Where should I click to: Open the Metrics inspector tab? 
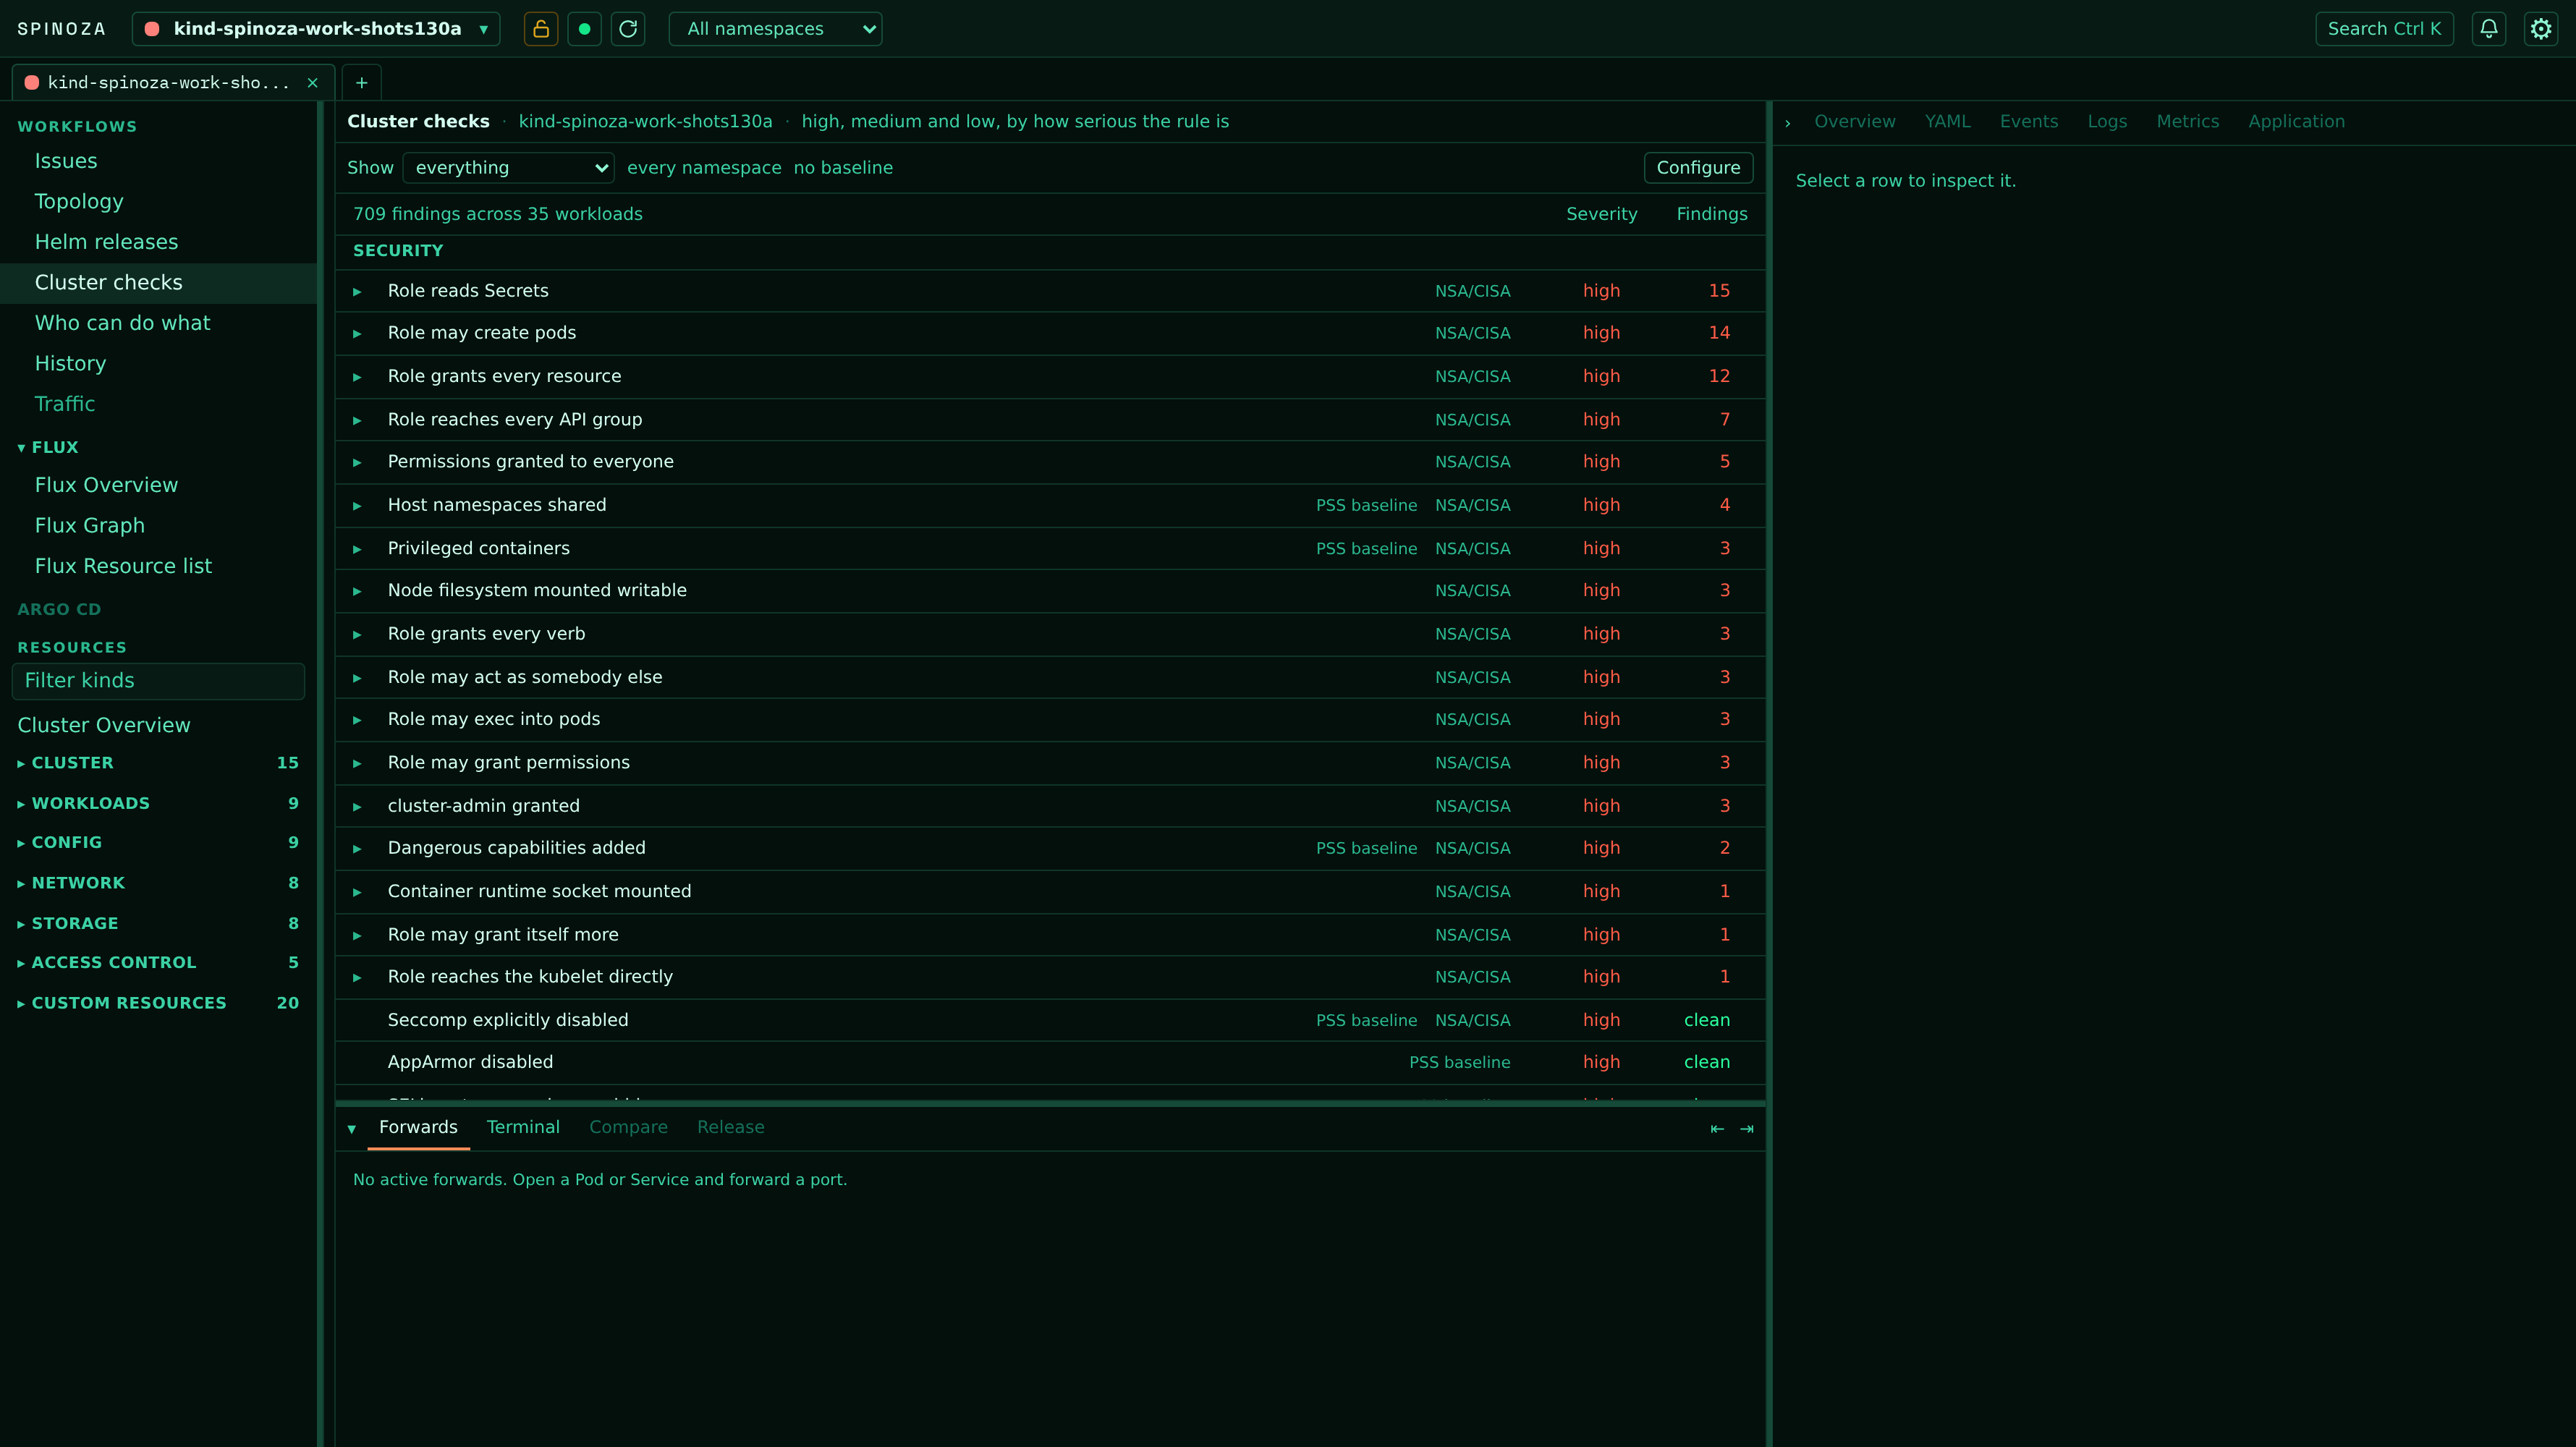click(2187, 121)
